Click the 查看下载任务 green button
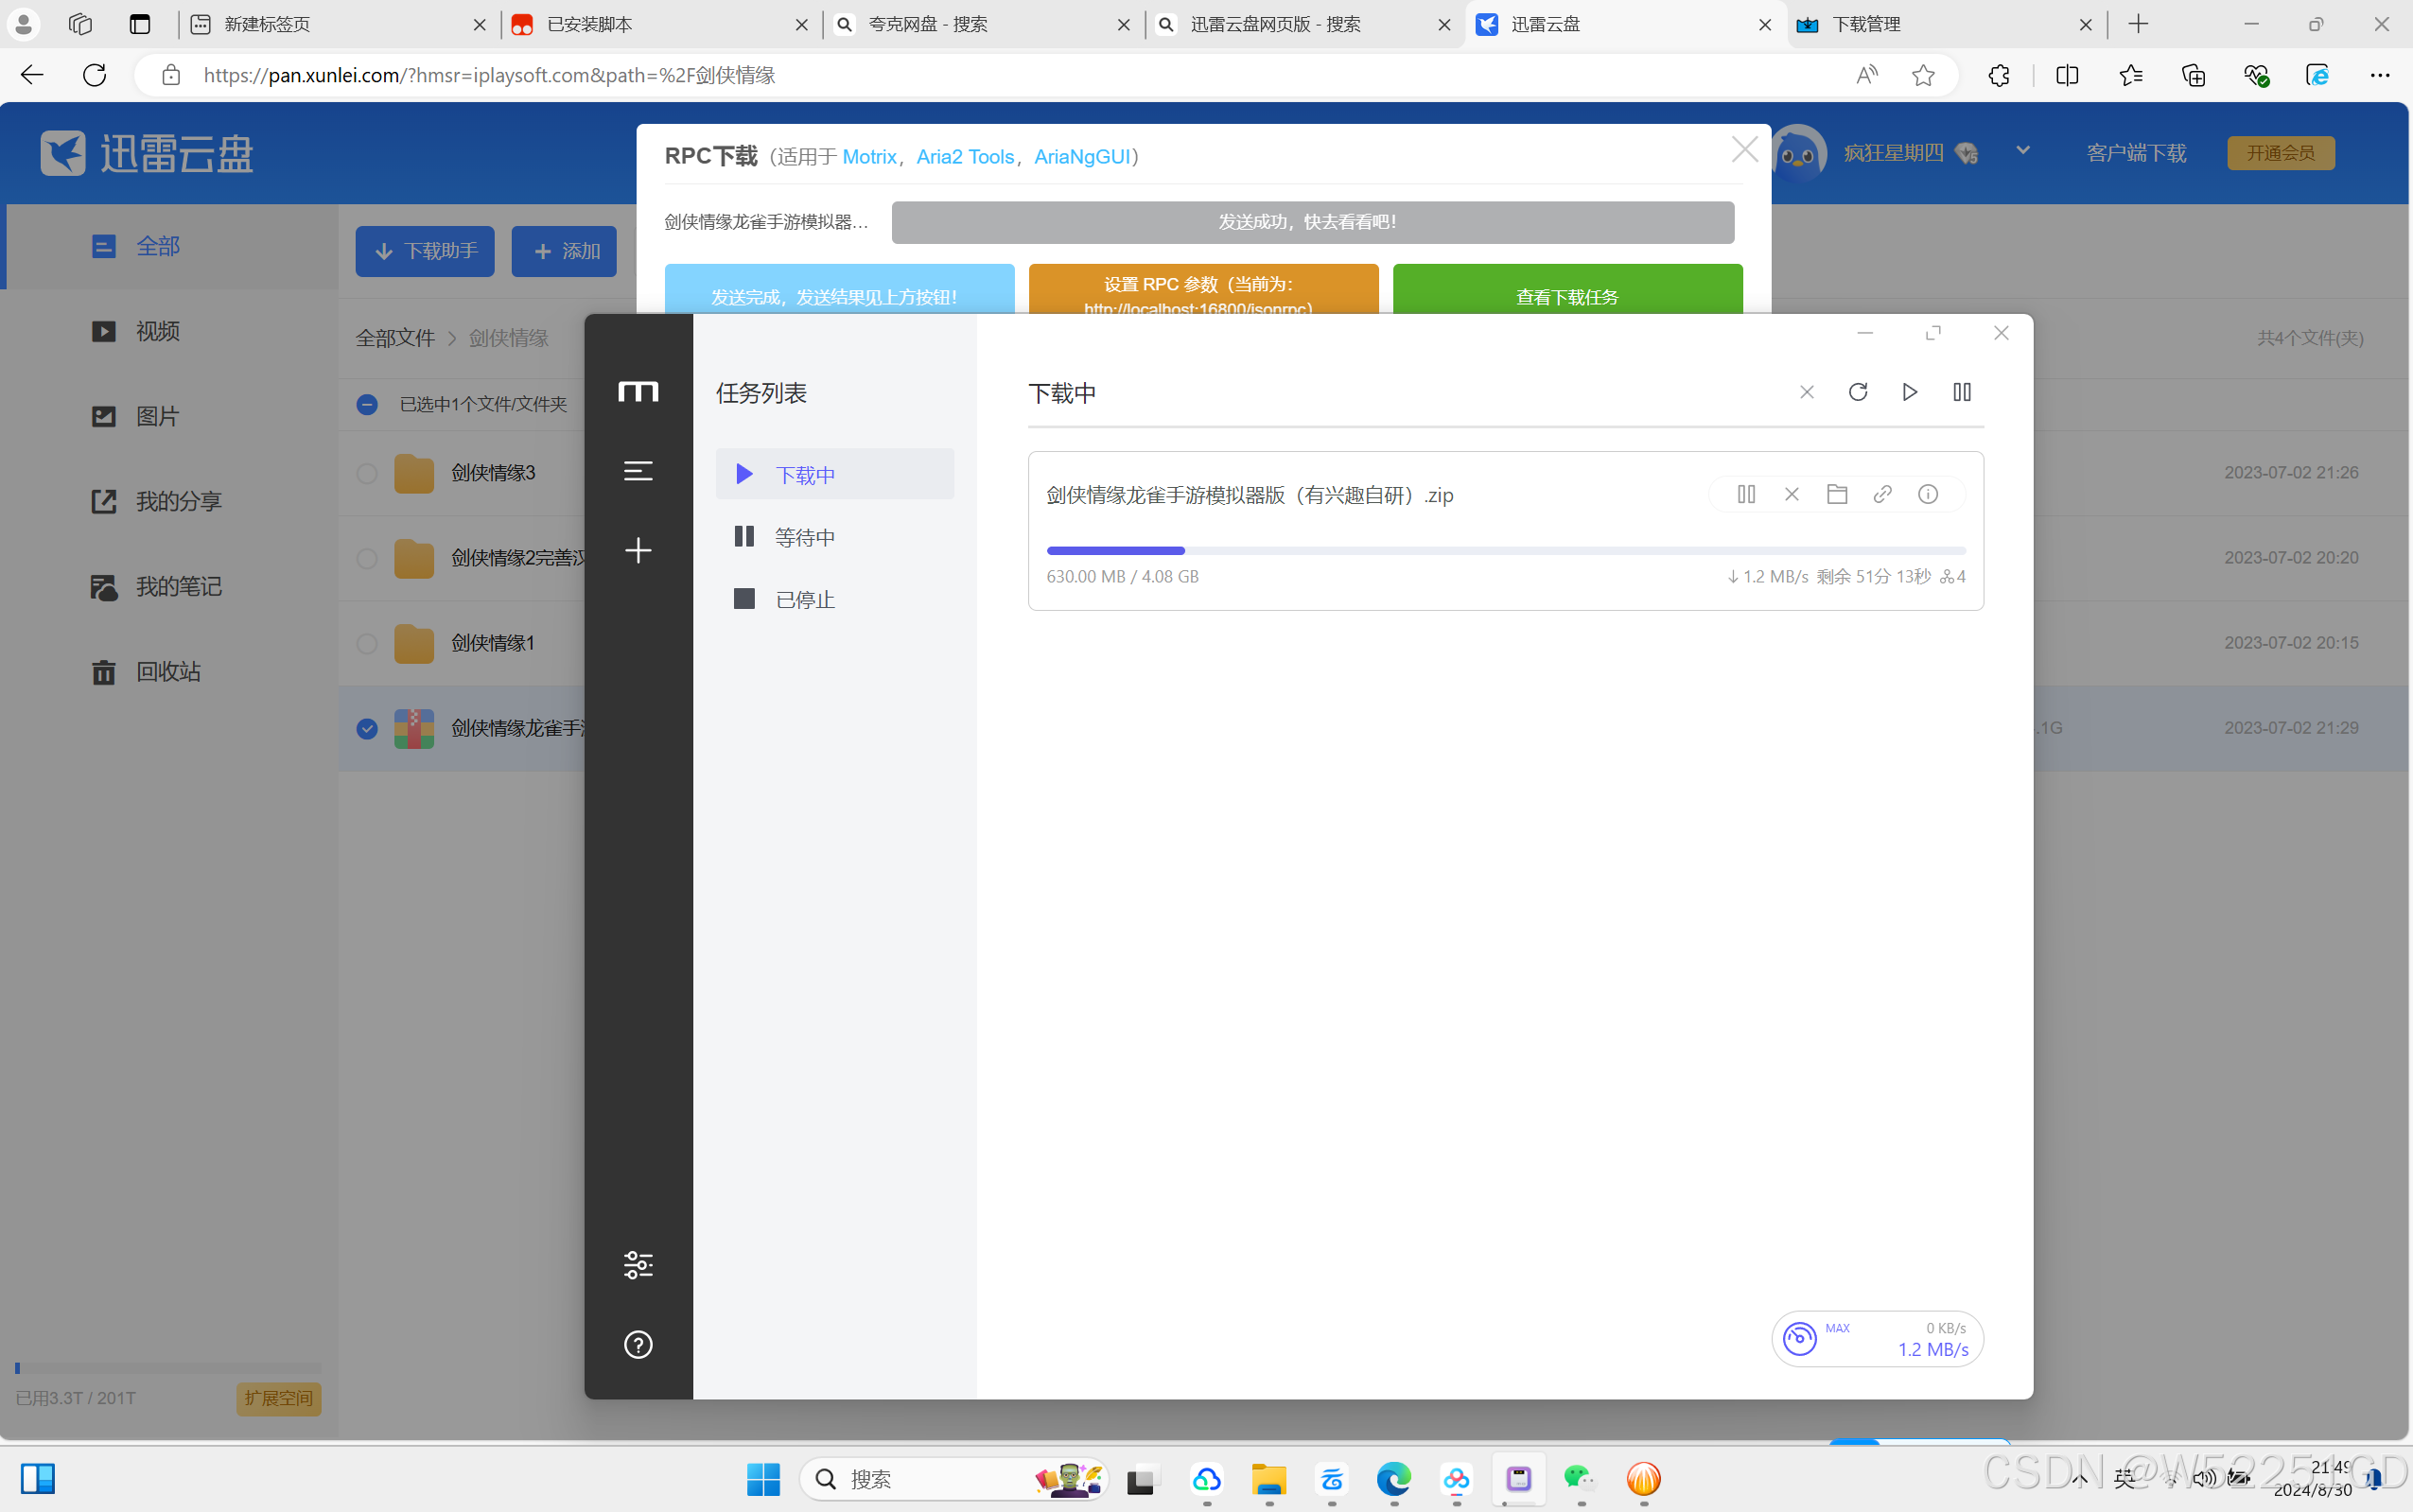This screenshot has height=1512, width=2413. [x=1567, y=291]
